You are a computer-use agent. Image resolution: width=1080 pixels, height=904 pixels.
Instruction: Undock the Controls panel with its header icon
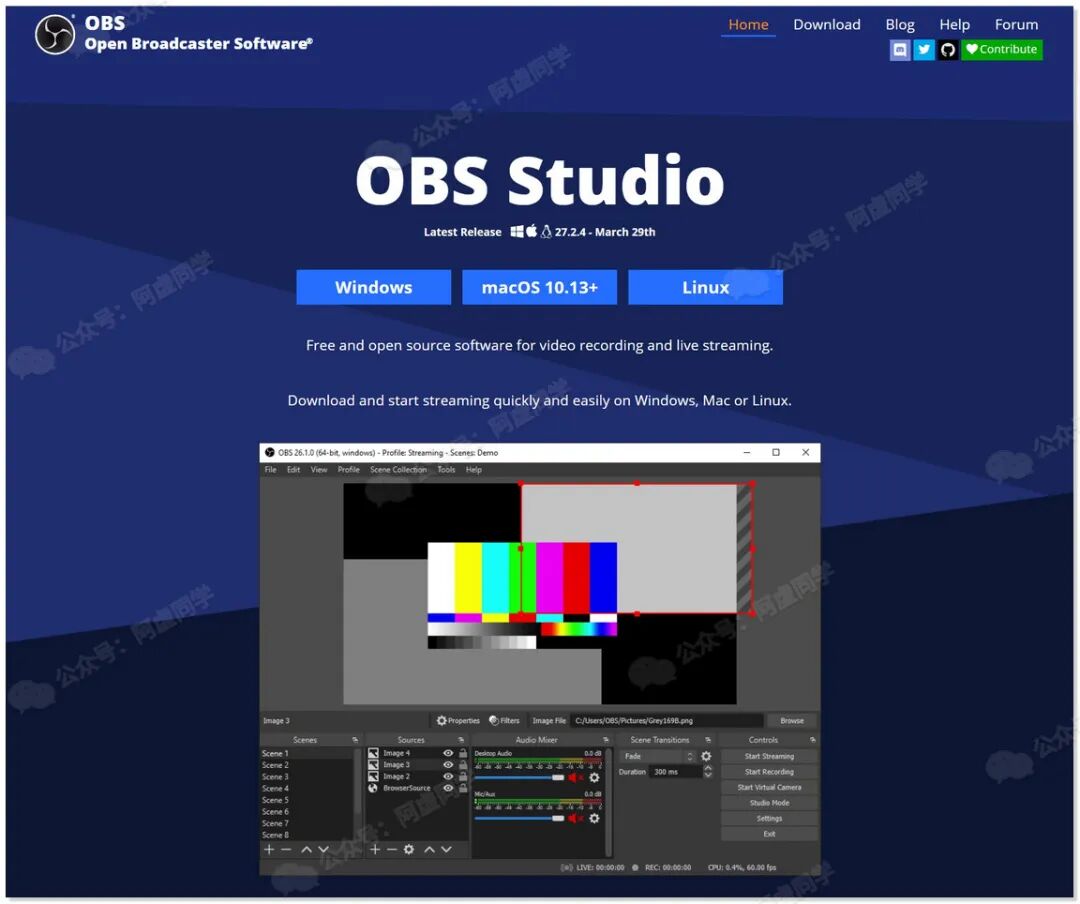click(813, 740)
